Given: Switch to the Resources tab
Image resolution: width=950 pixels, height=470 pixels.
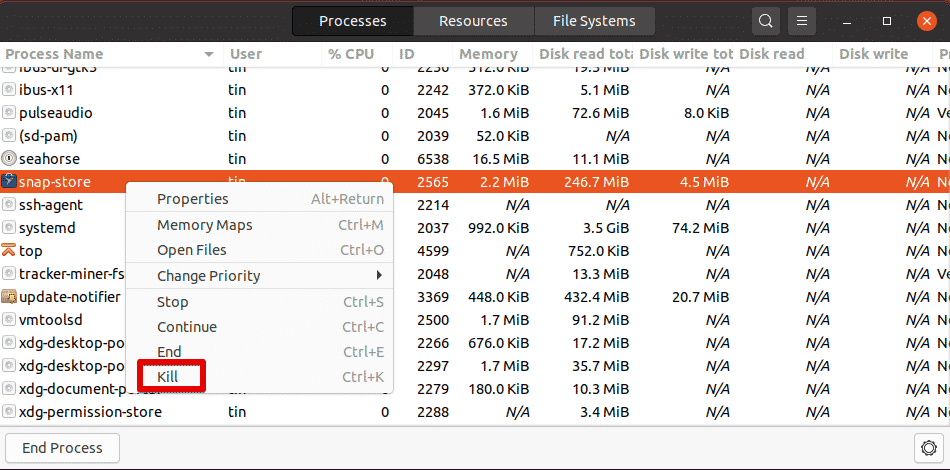Looking at the screenshot, I should (x=472, y=21).
